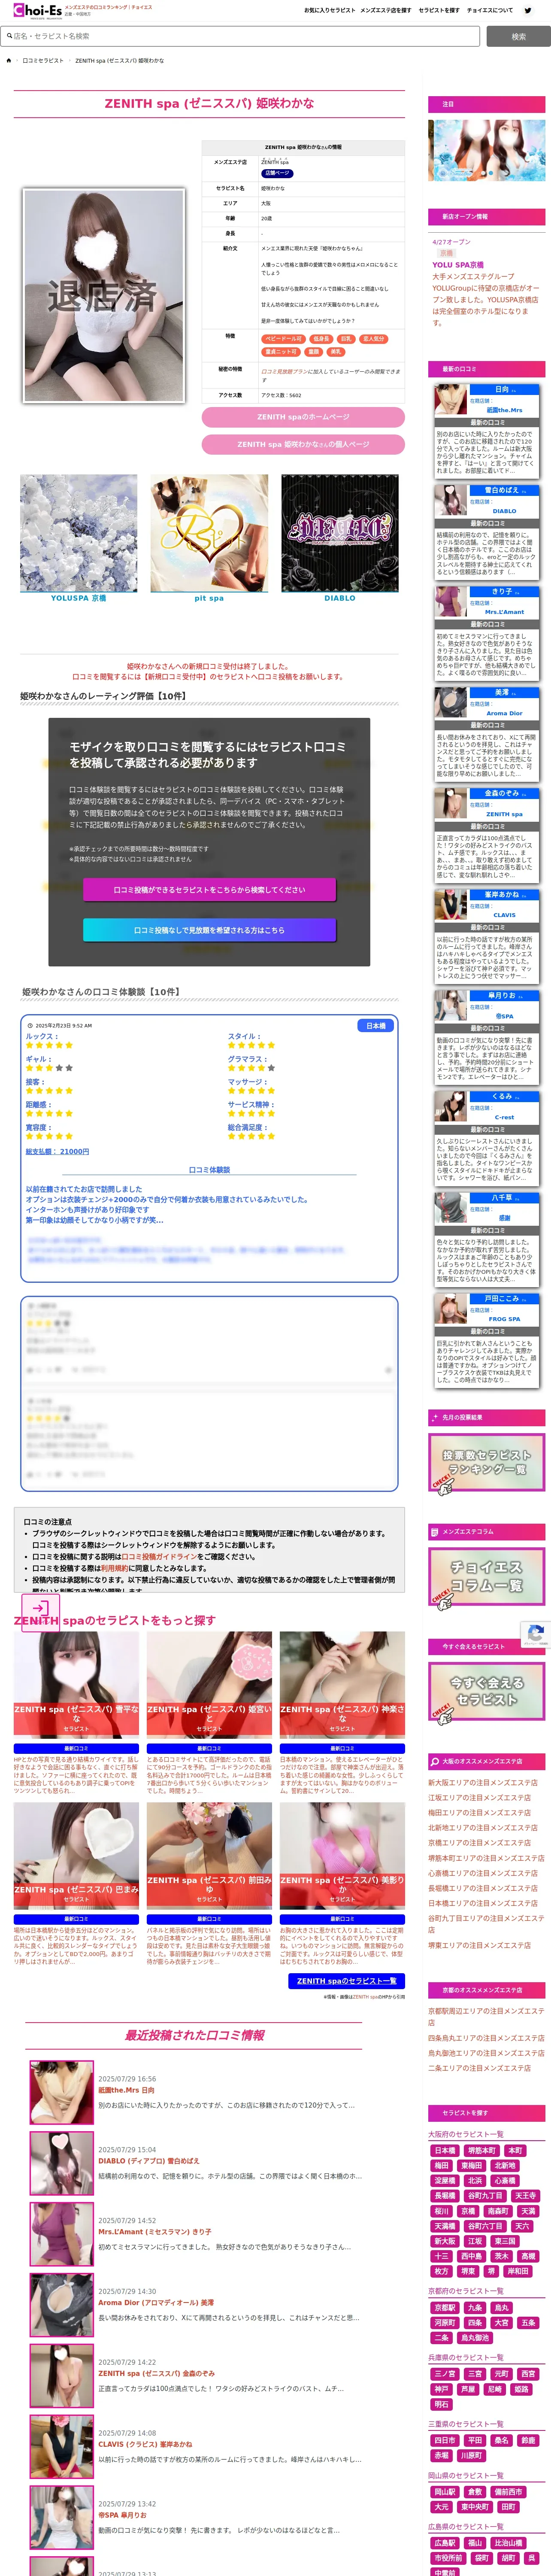Select the 烏丸御池 area tag
The width and height of the screenshot is (551, 2576).
475,2338
